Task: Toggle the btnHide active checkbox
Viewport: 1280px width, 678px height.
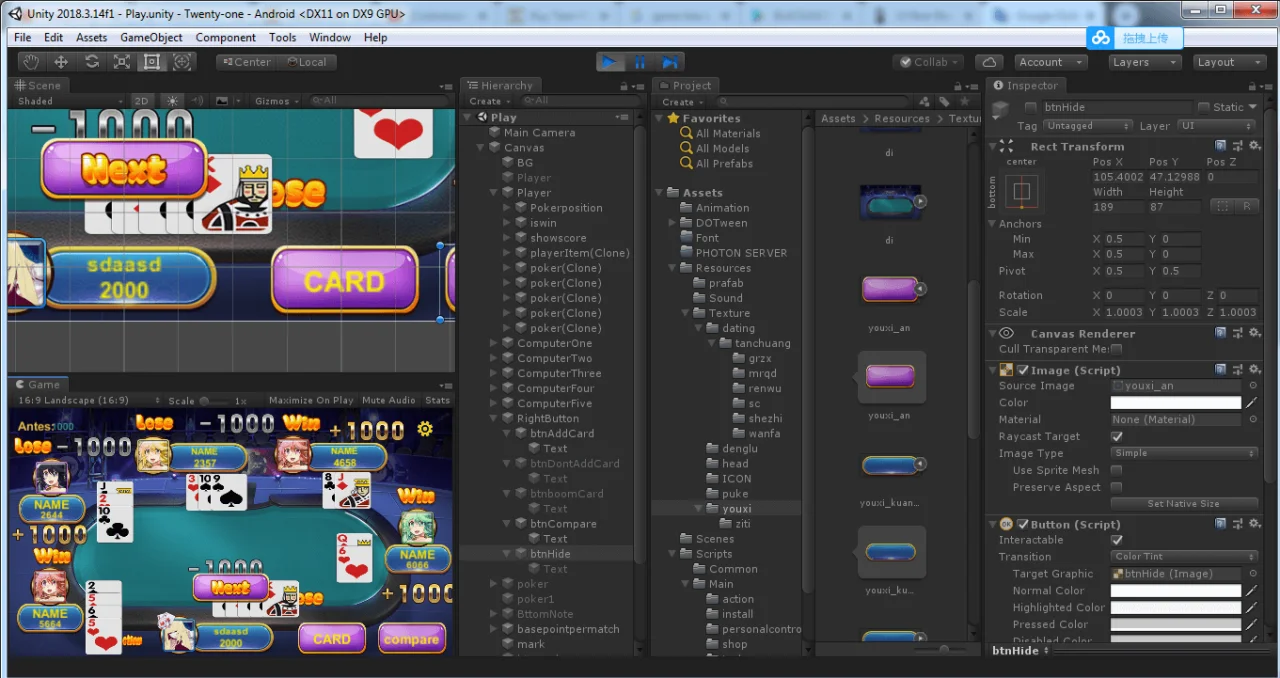Action: [x=1030, y=107]
